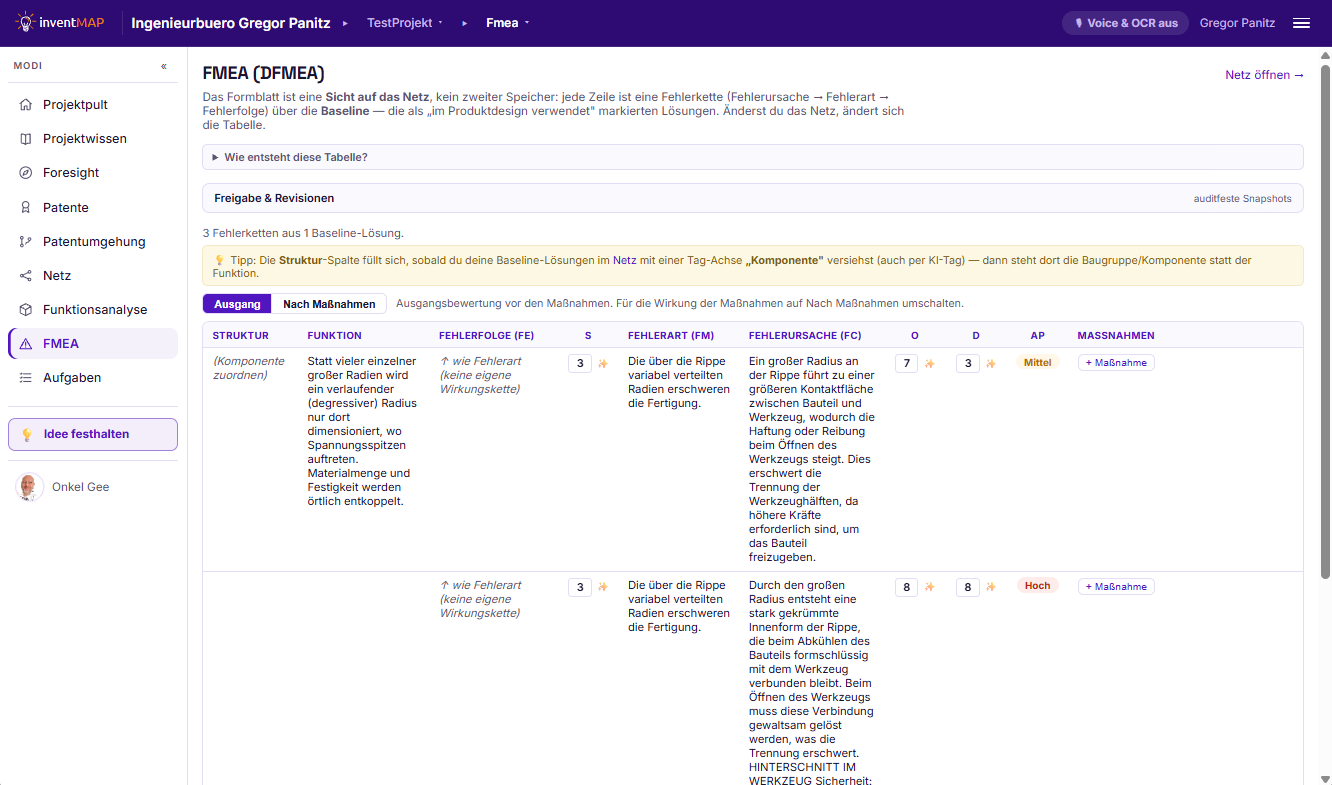Open the TestProjekt breadcrumb dropdown
Image resolution: width=1332 pixels, height=785 pixels.
coord(405,23)
